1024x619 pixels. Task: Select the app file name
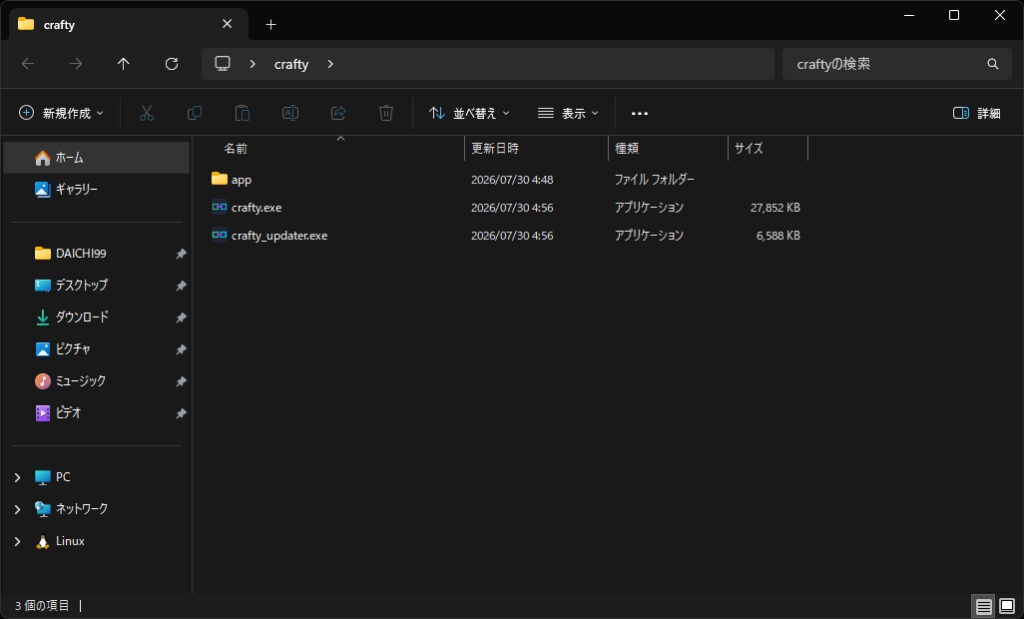(241, 180)
